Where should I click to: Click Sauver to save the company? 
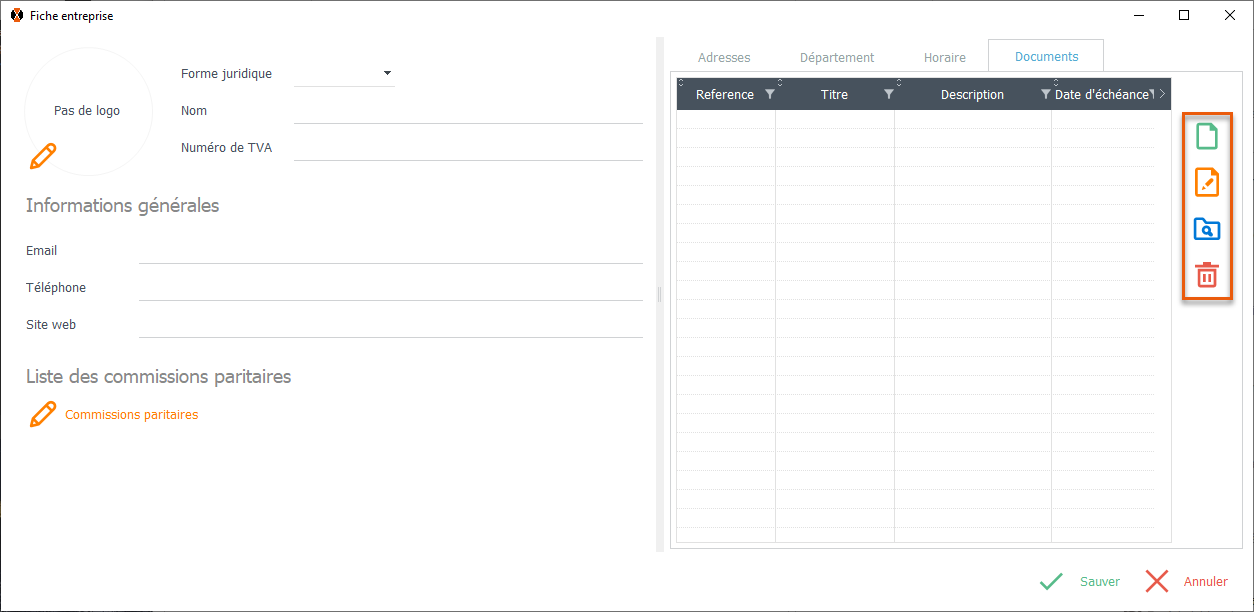click(1080, 582)
